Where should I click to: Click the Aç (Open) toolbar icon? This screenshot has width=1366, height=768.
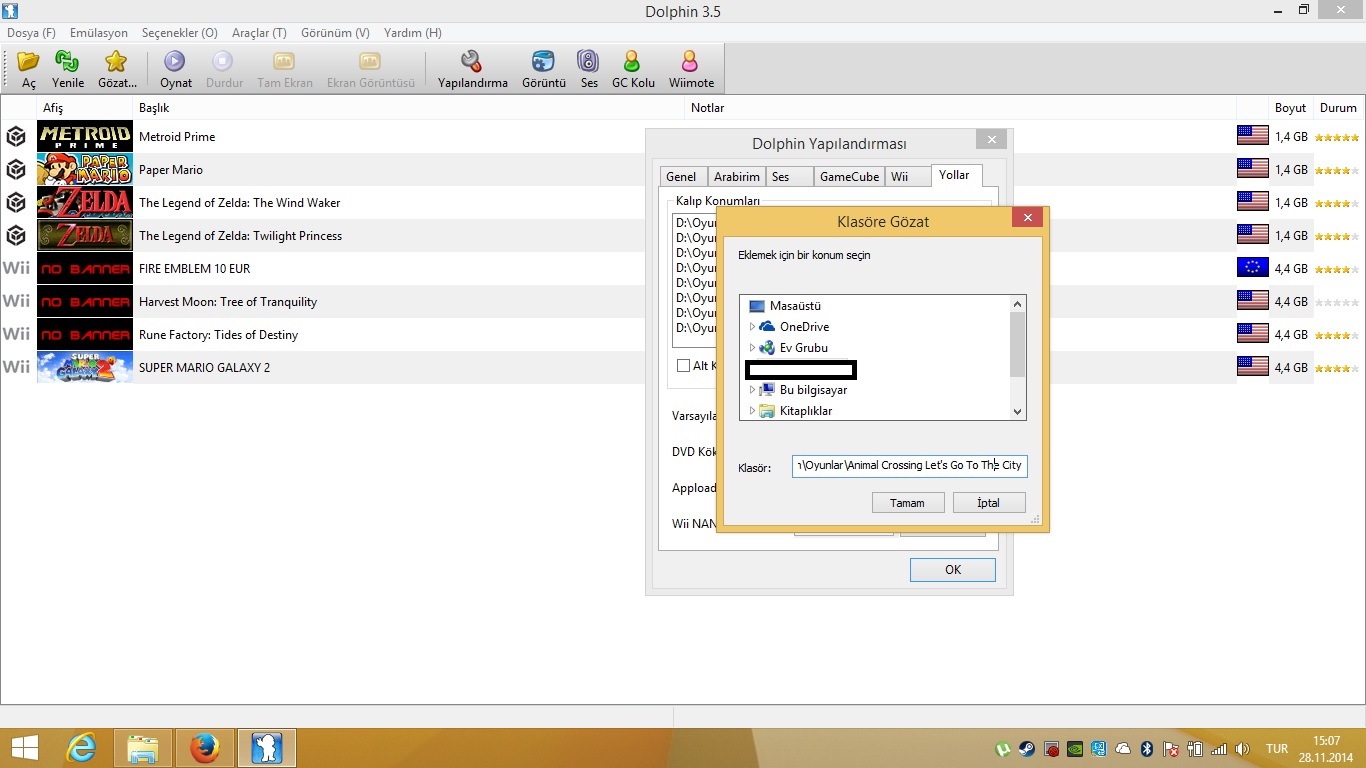point(29,62)
